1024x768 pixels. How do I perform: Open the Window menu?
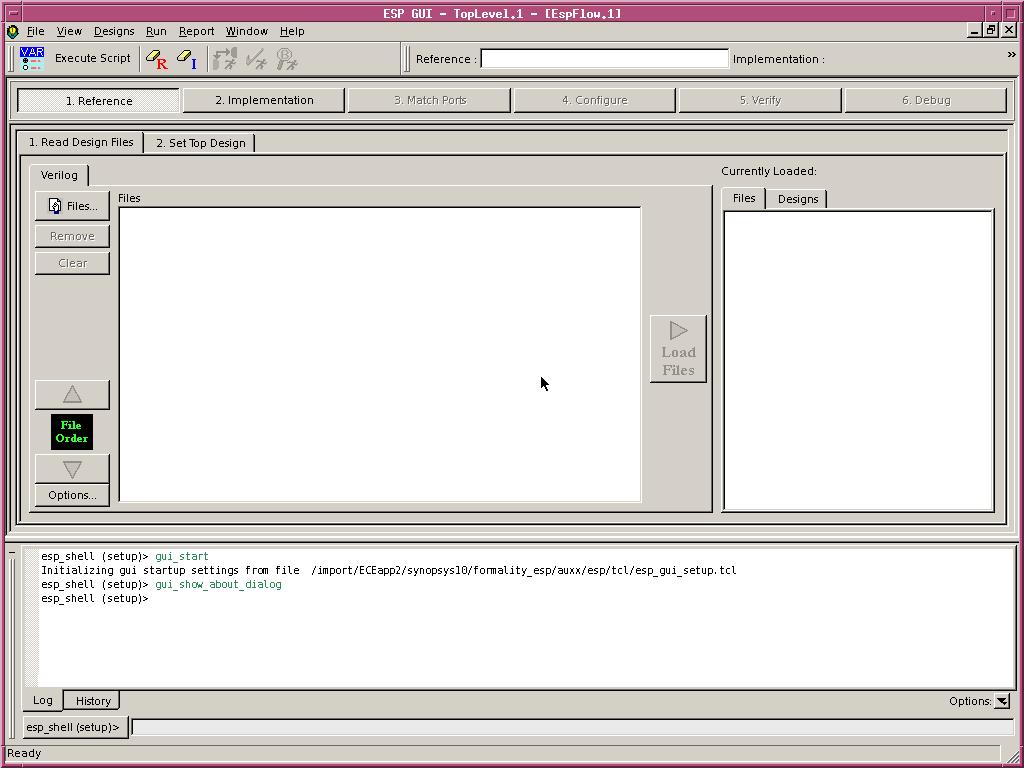(x=247, y=31)
